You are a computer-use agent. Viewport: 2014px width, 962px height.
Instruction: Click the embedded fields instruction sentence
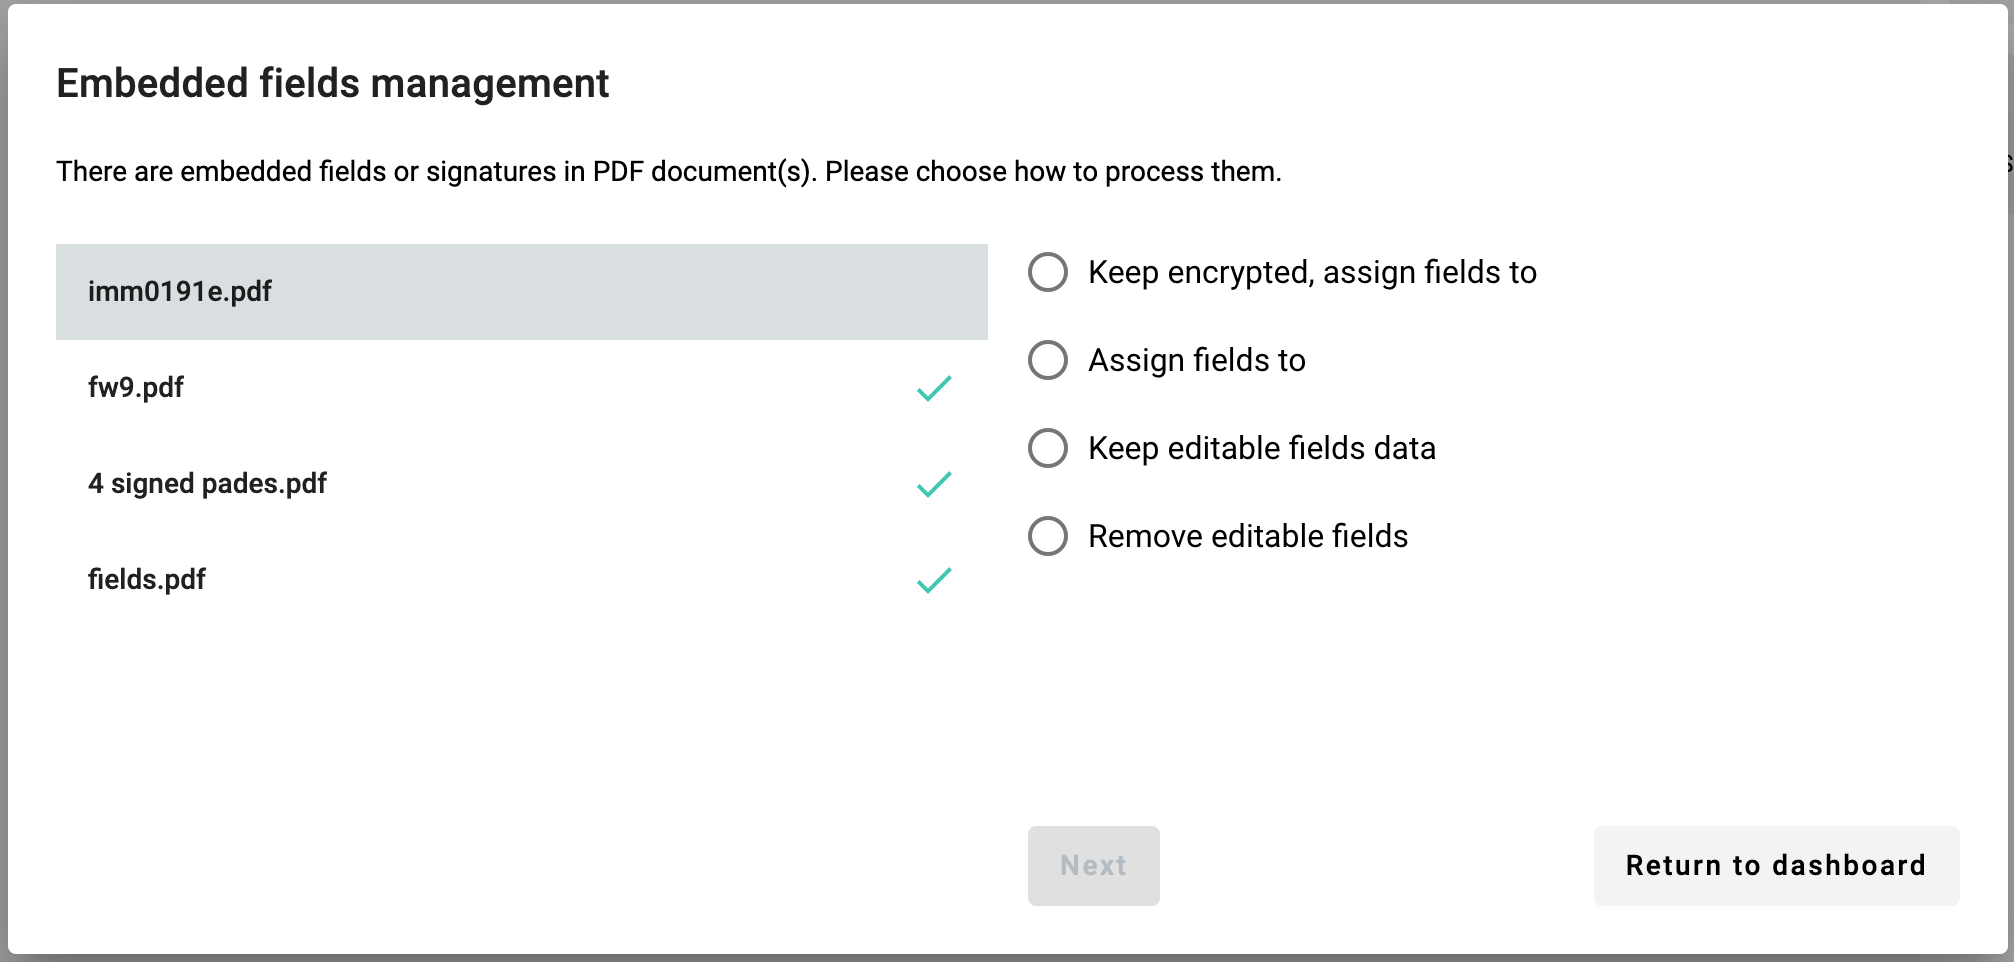point(668,172)
